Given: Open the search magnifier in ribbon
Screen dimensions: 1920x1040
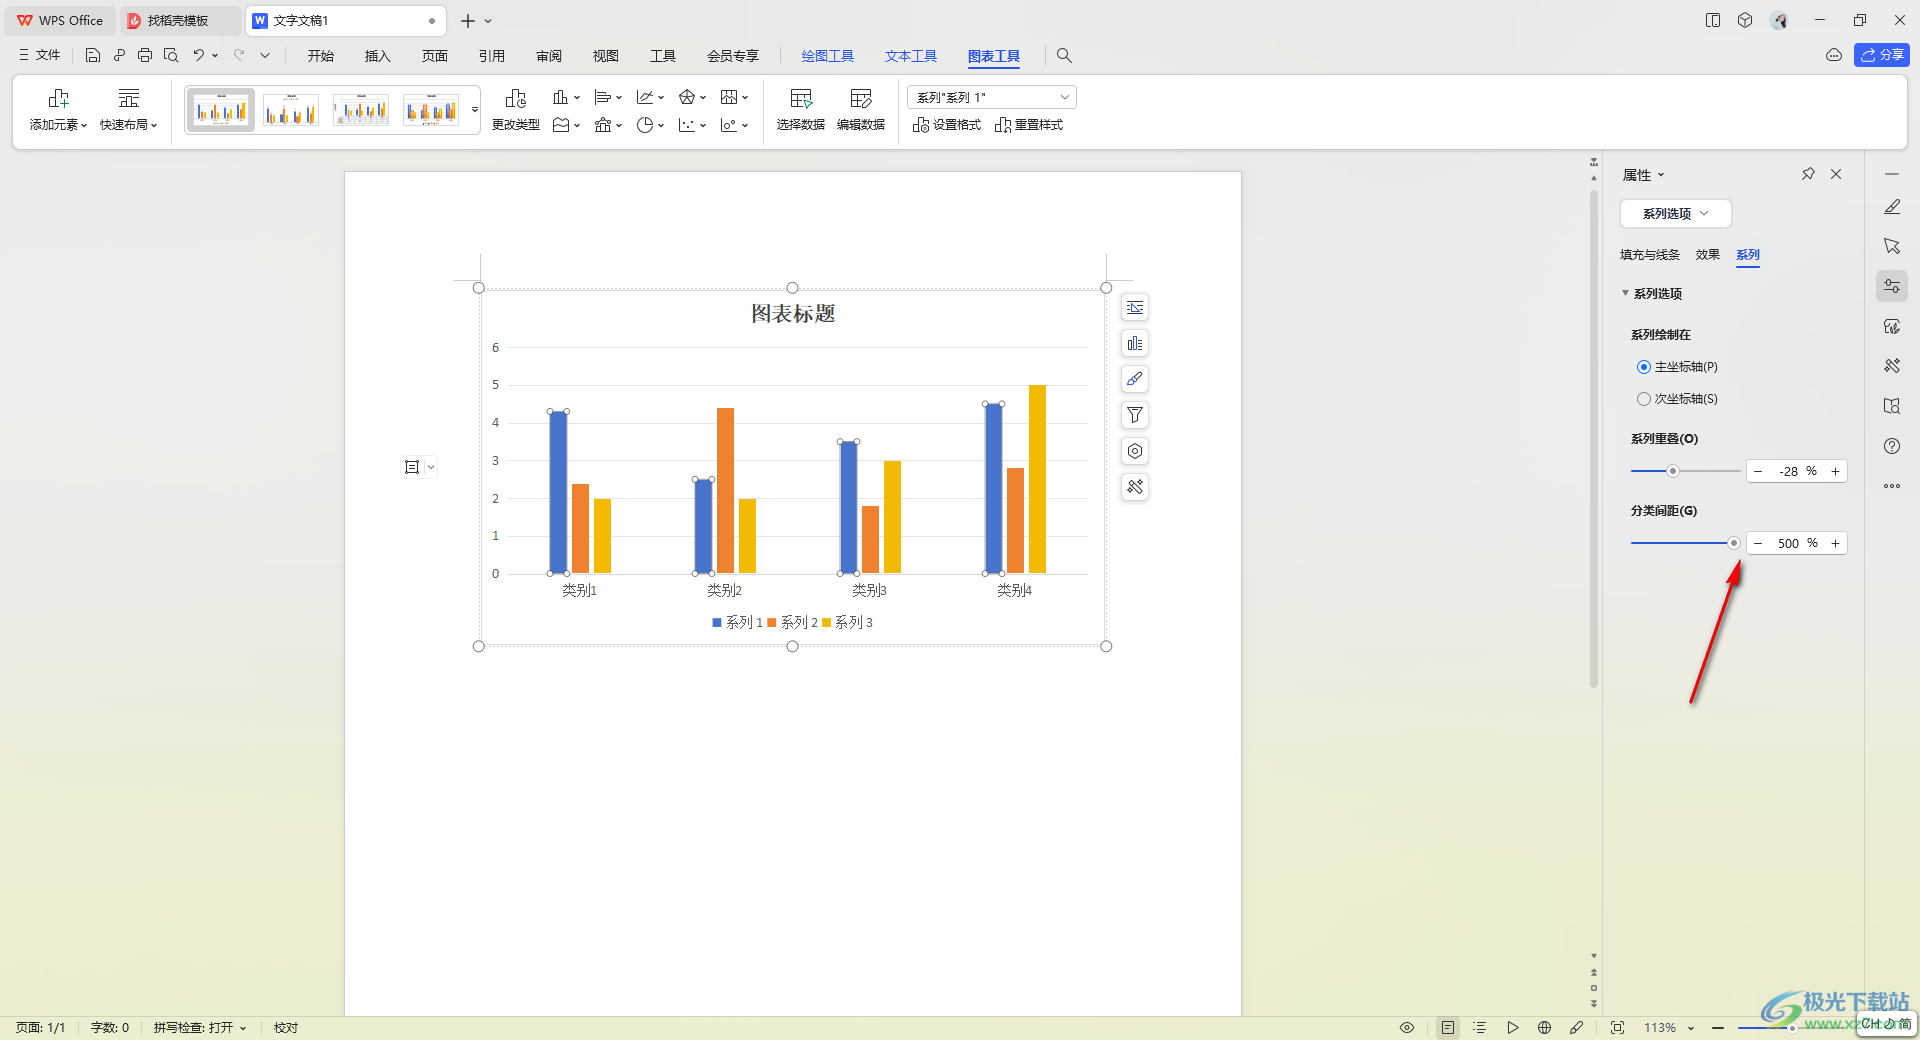Looking at the screenshot, I should tap(1064, 56).
